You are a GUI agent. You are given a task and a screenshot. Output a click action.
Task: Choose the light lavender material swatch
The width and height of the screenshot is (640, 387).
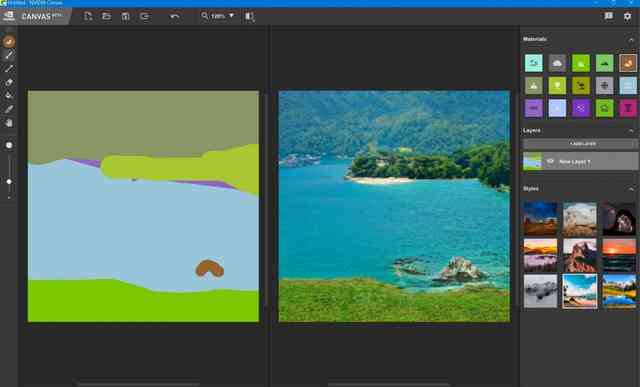pos(557,109)
